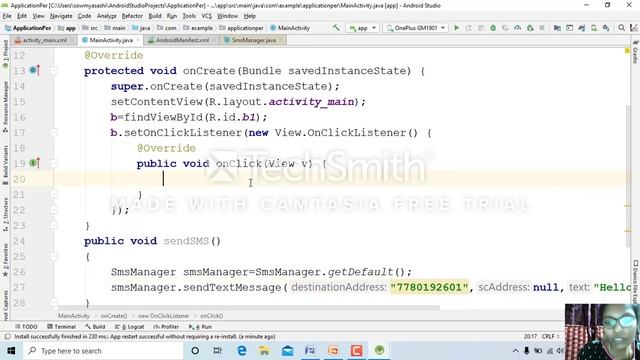Click the Make Project hammer icon
The image size is (640, 360).
point(336,28)
